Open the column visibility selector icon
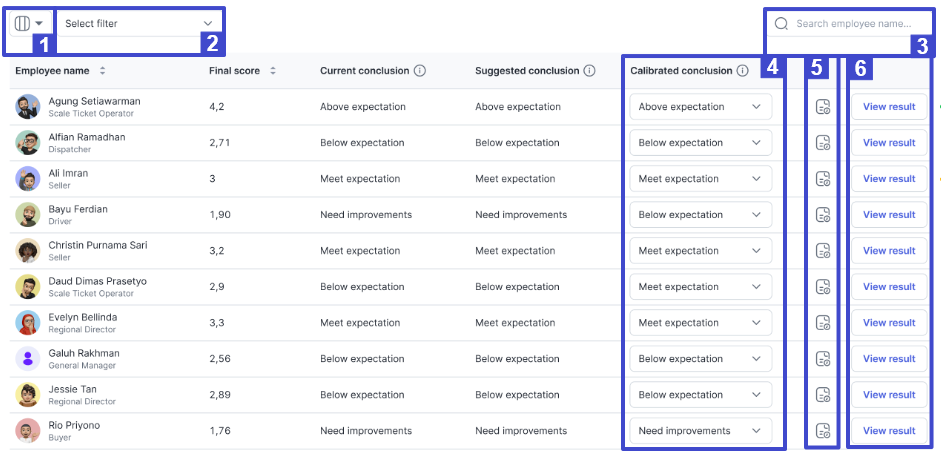 29,23
